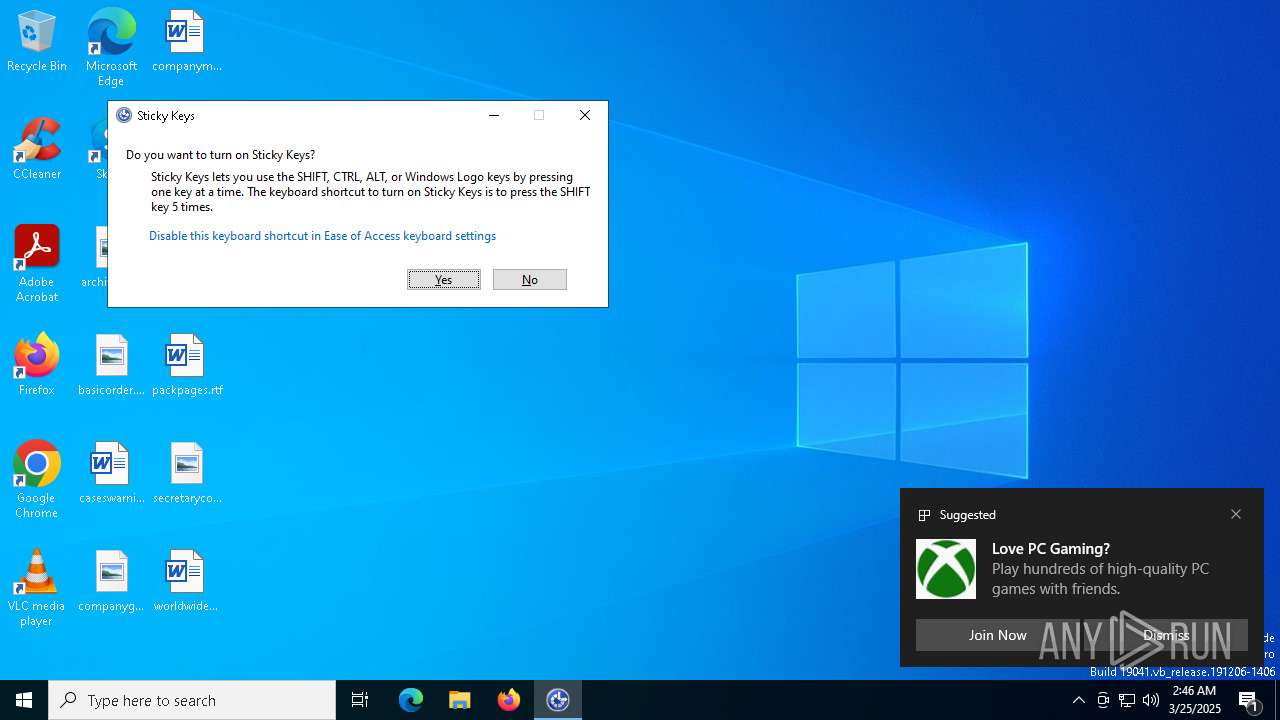
Task: Launch the Google Chrome desktop shortcut
Action: pos(37,480)
